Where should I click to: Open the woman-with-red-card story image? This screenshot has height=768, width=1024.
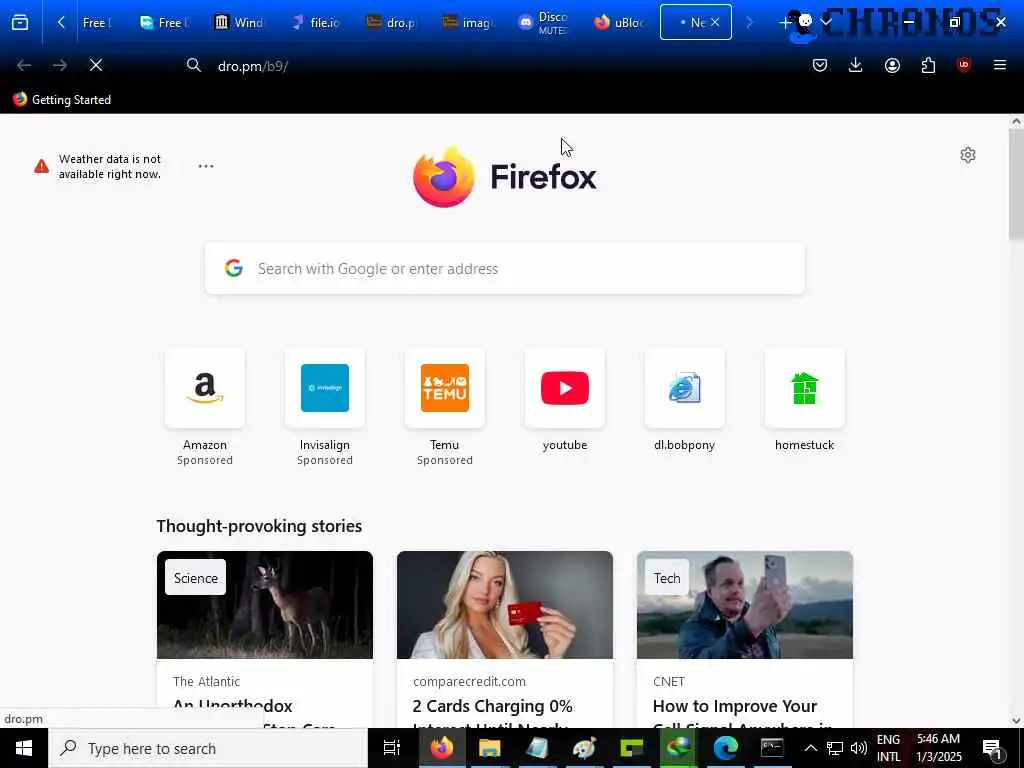point(505,605)
